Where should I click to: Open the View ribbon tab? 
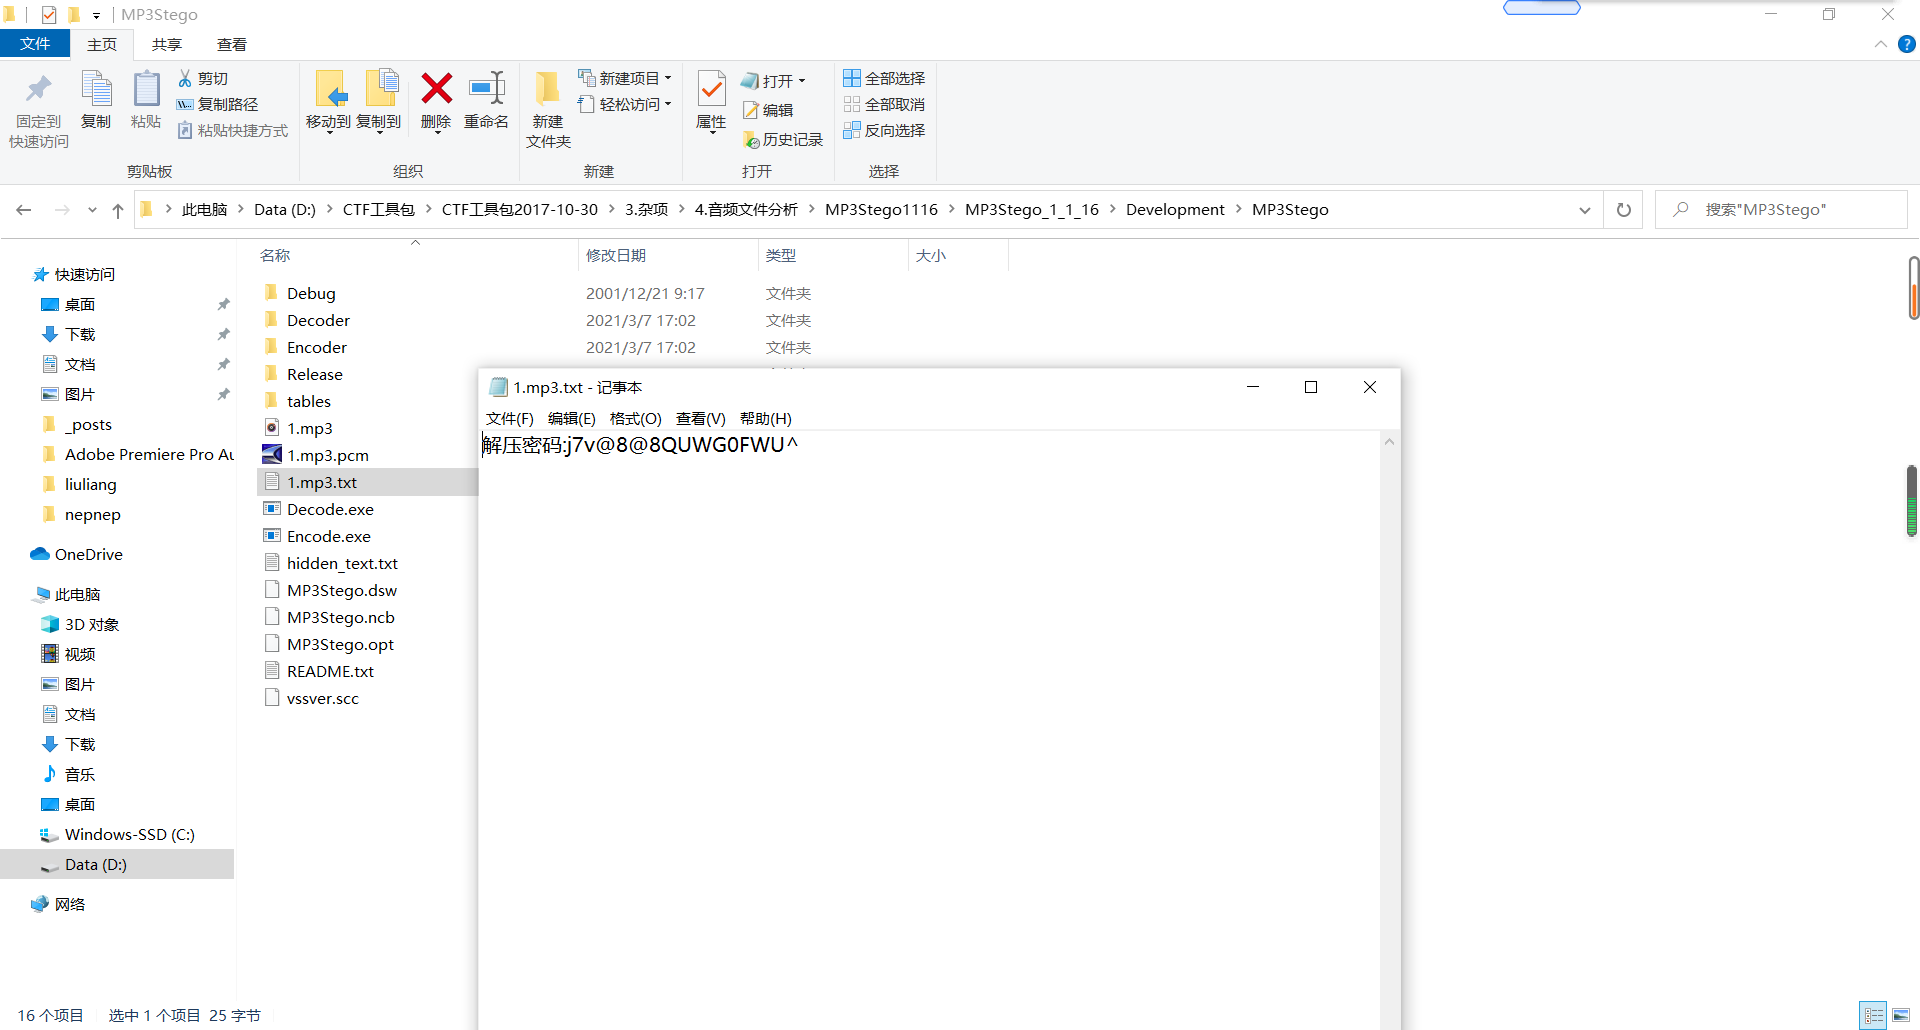coord(231,45)
